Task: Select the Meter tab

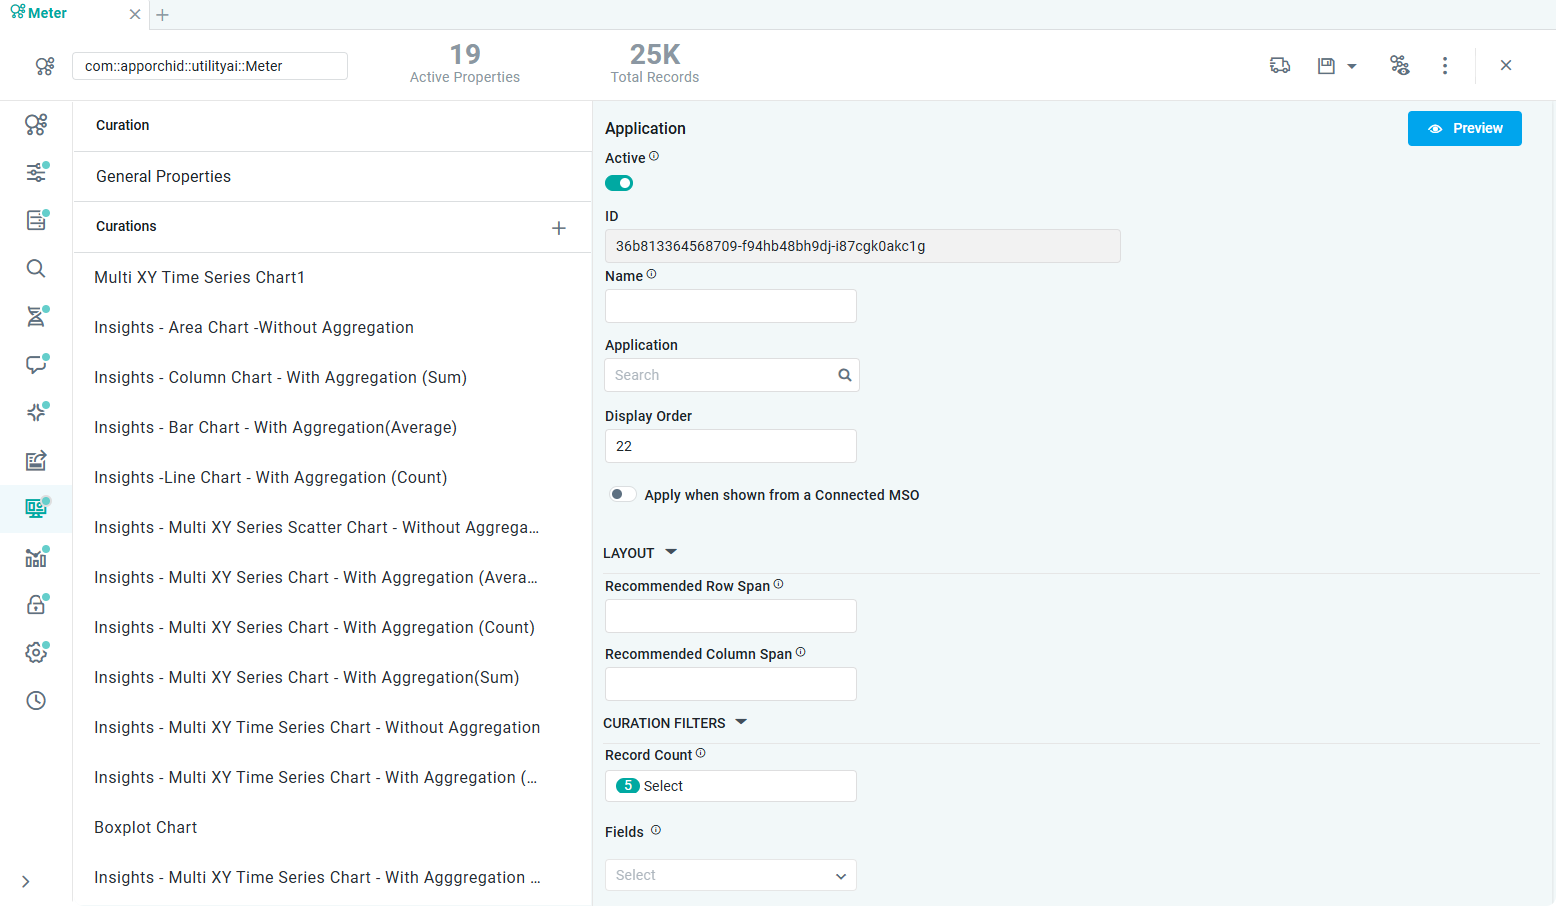Action: [x=47, y=14]
